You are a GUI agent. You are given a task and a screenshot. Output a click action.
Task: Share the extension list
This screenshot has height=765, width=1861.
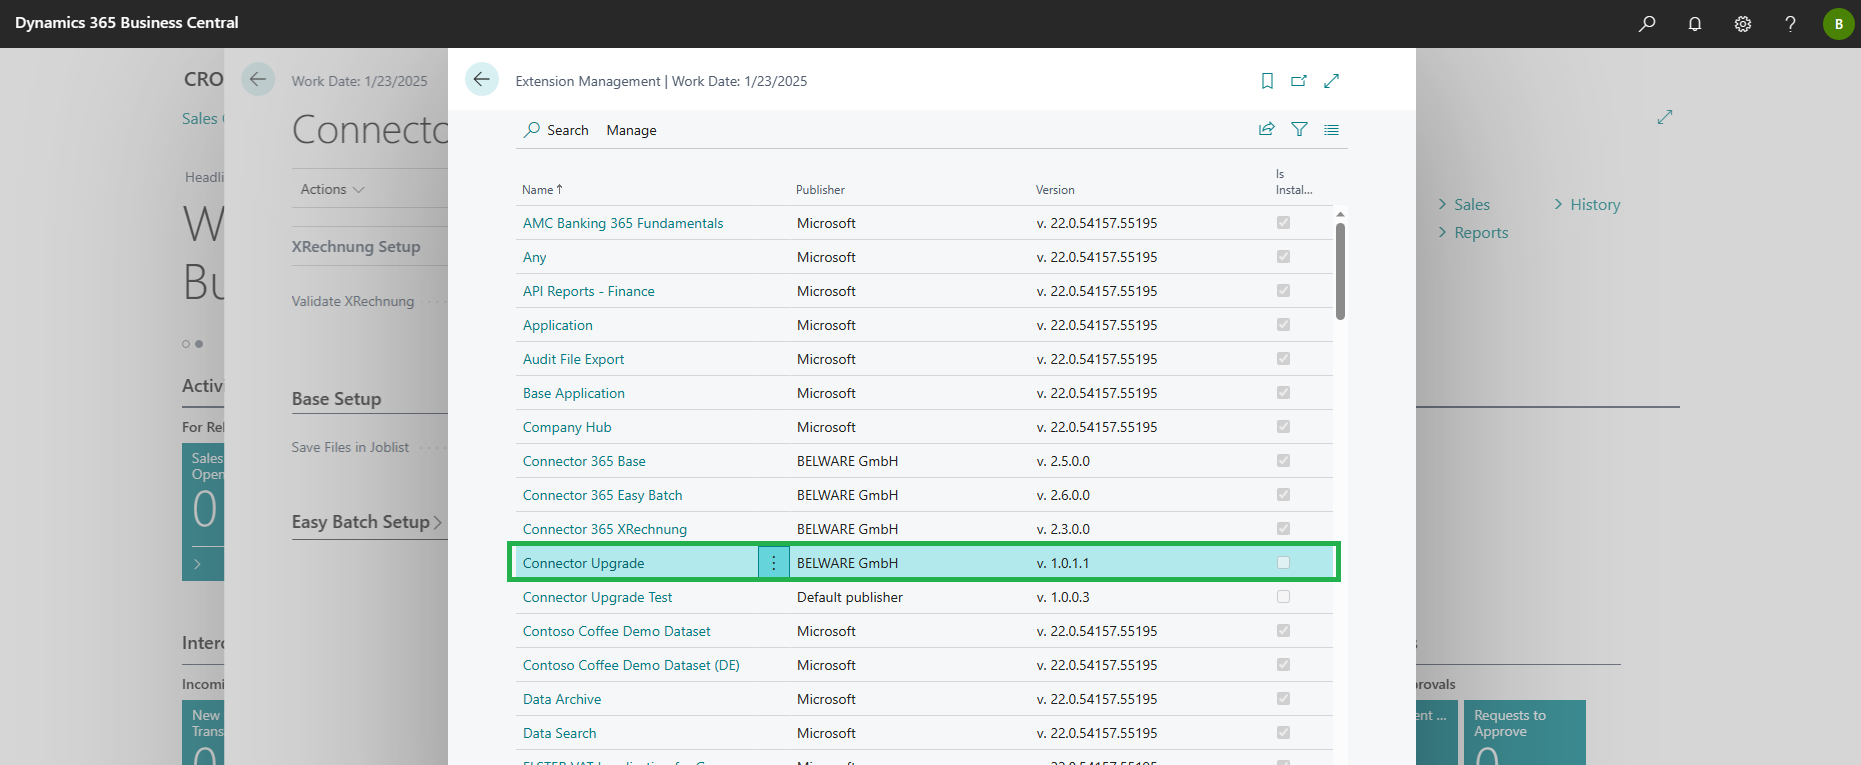pyautogui.click(x=1267, y=129)
